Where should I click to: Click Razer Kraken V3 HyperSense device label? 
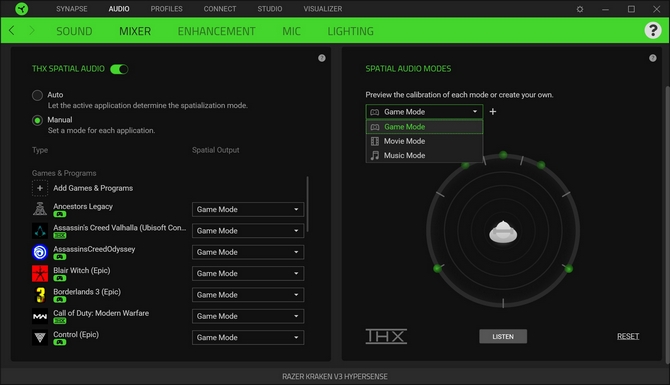click(335, 376)
